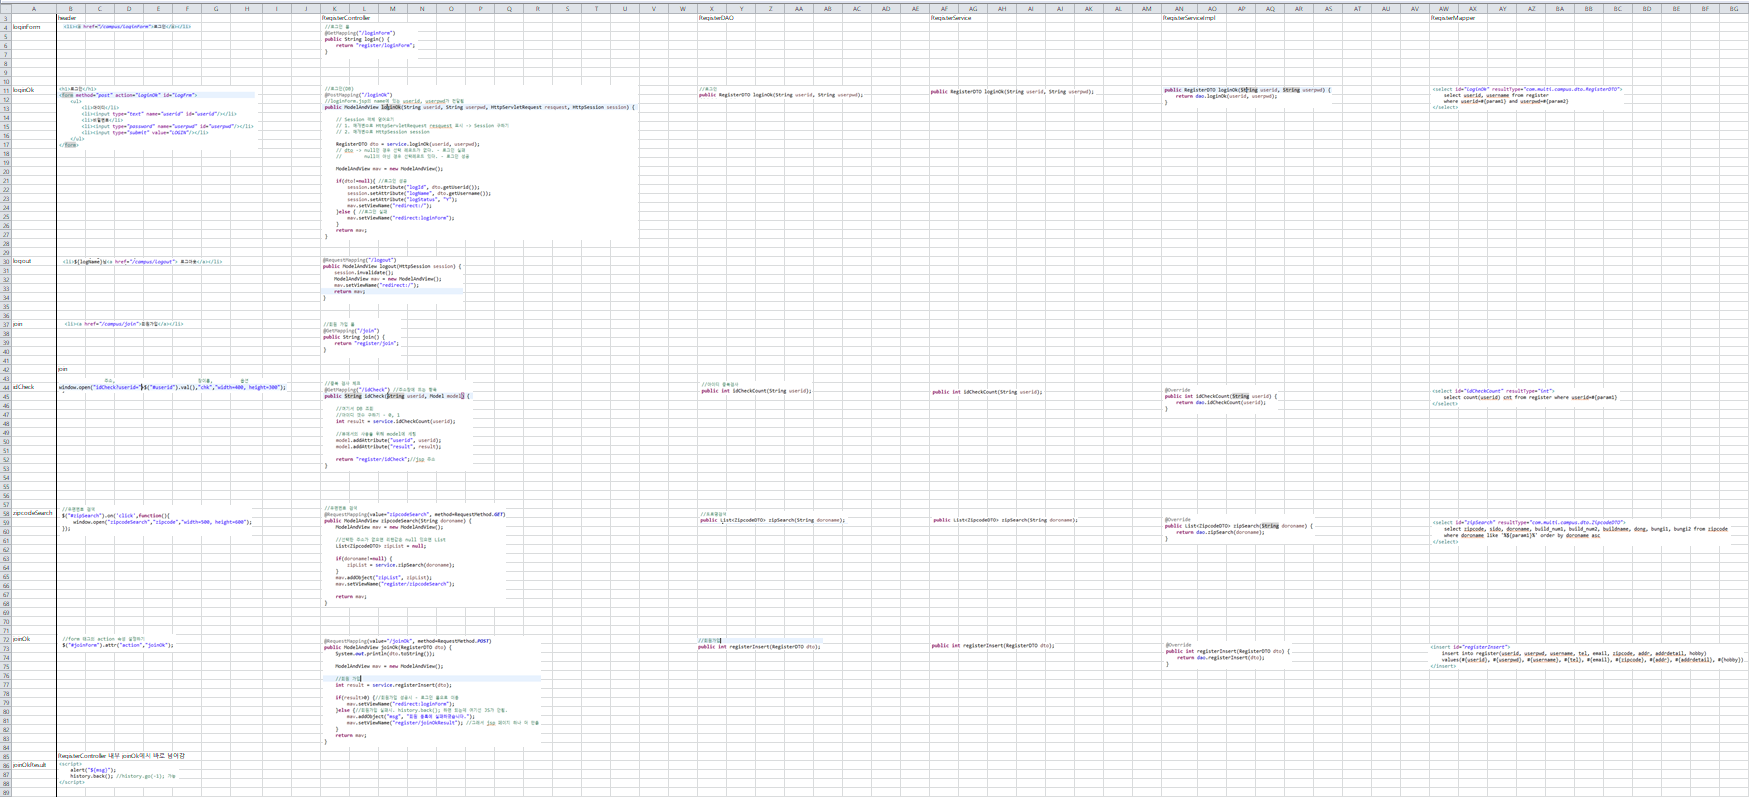The width and height of the screenshot is (1749, 797).
Task: Select the joinOk controller method snippet
Action: coord(432,692)
